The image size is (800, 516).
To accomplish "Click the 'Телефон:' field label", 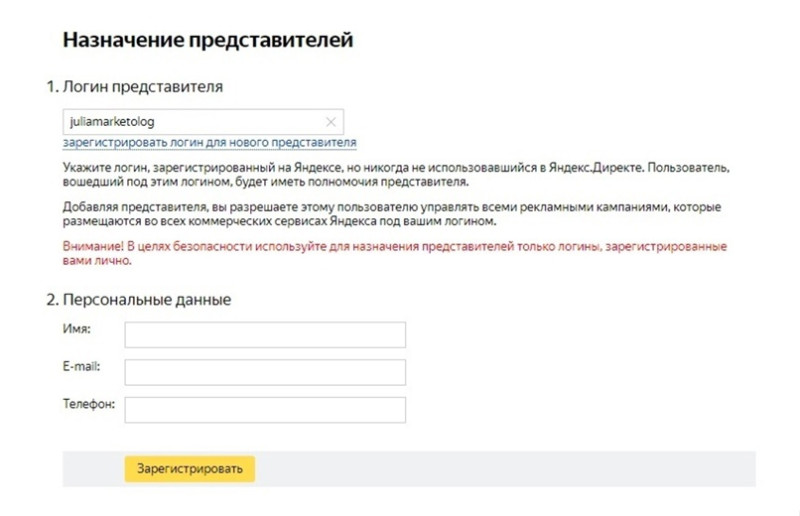I will [89, 404].
